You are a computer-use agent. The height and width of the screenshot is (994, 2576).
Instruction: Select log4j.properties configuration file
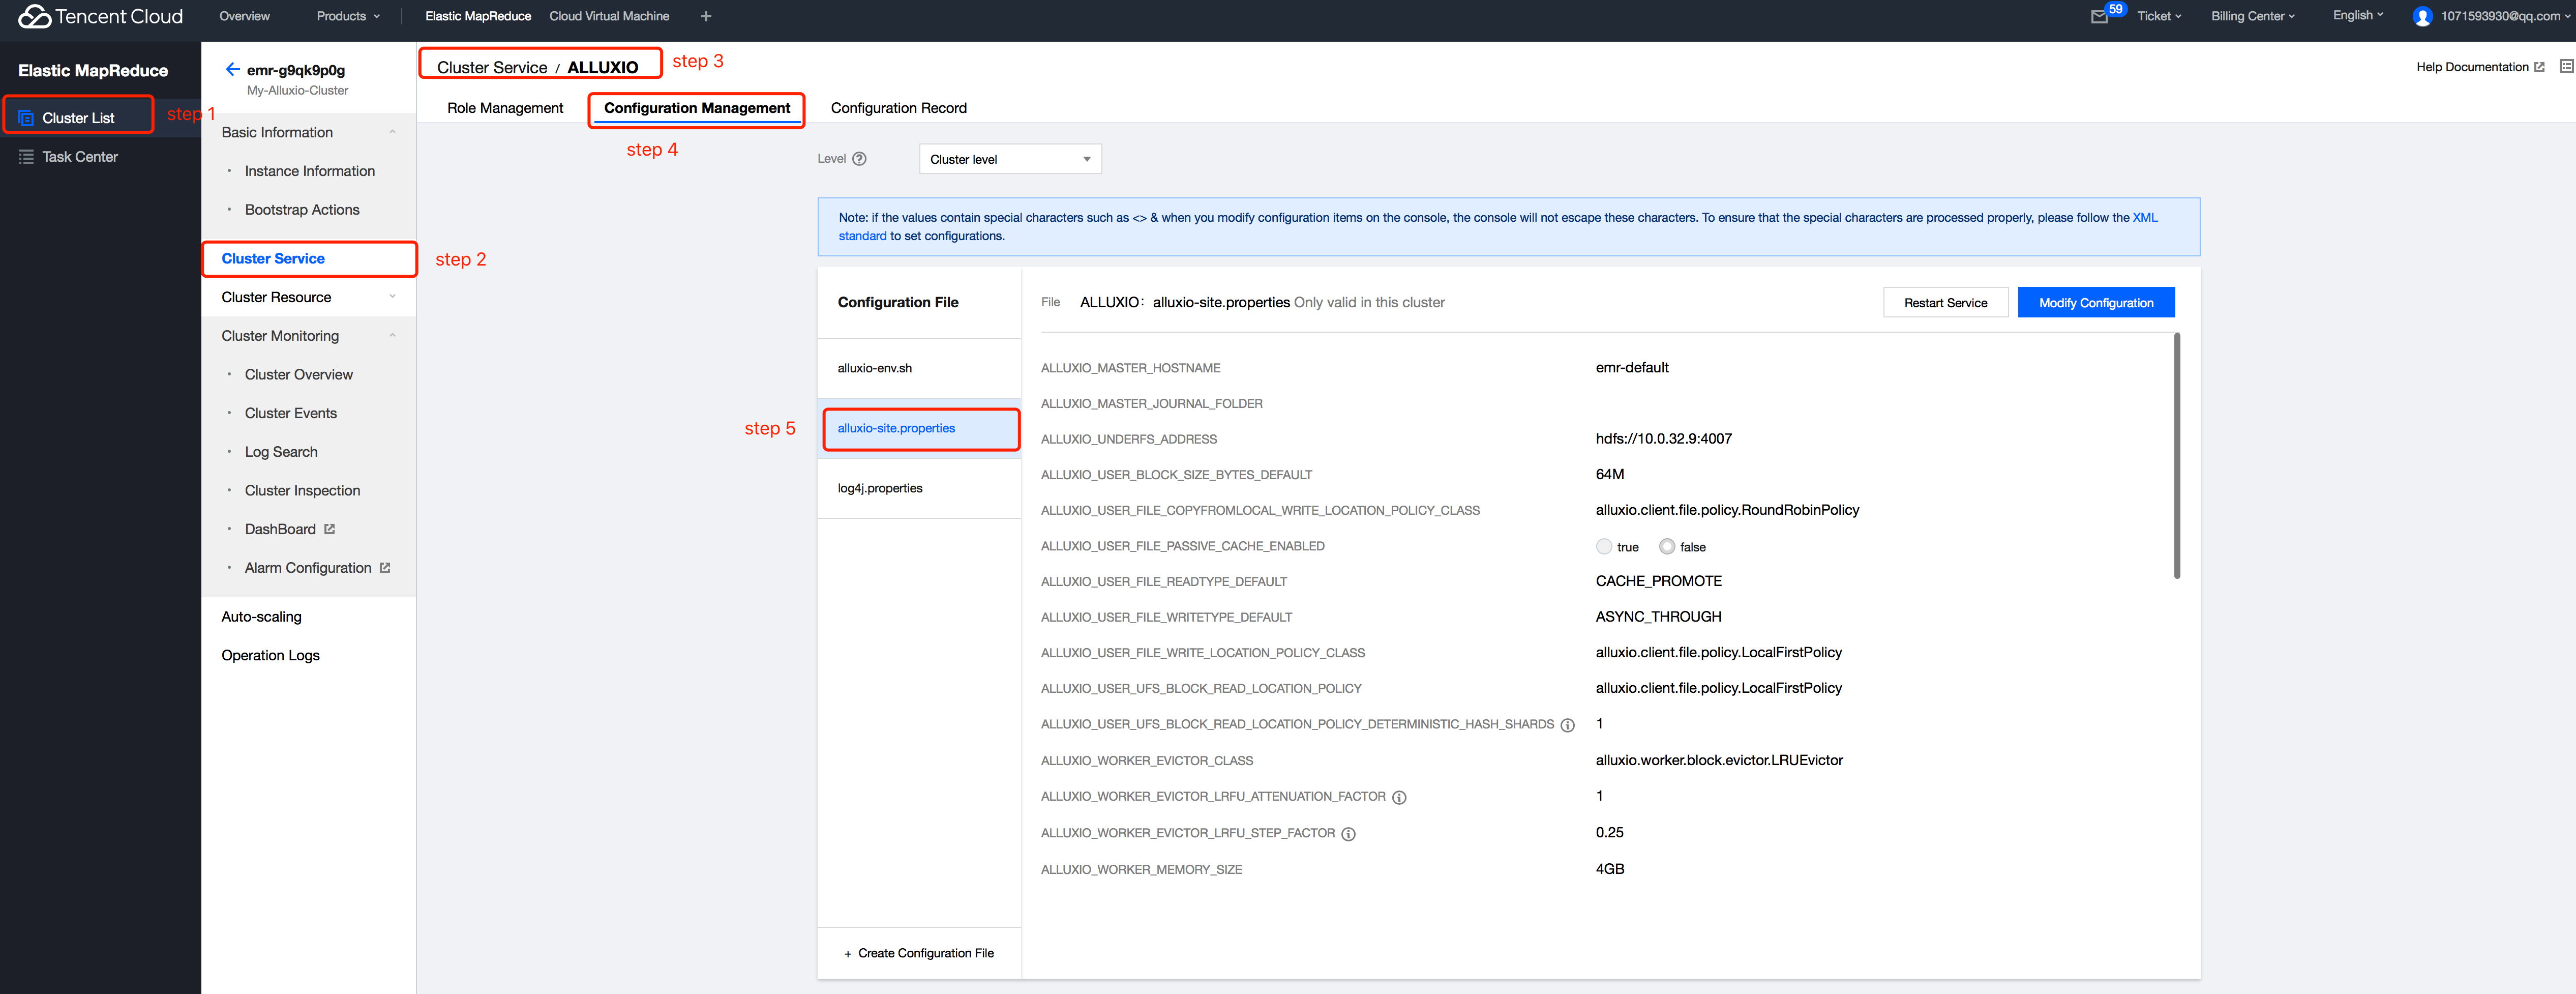pos(919,488)
